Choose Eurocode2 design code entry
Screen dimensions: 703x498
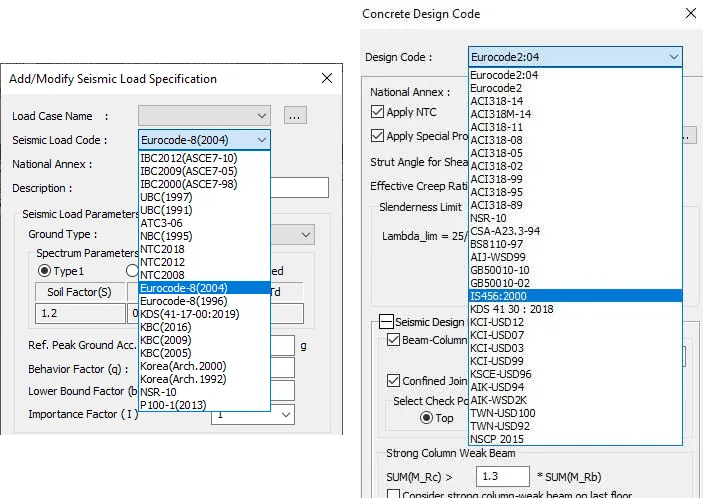(x=575, y=88)
